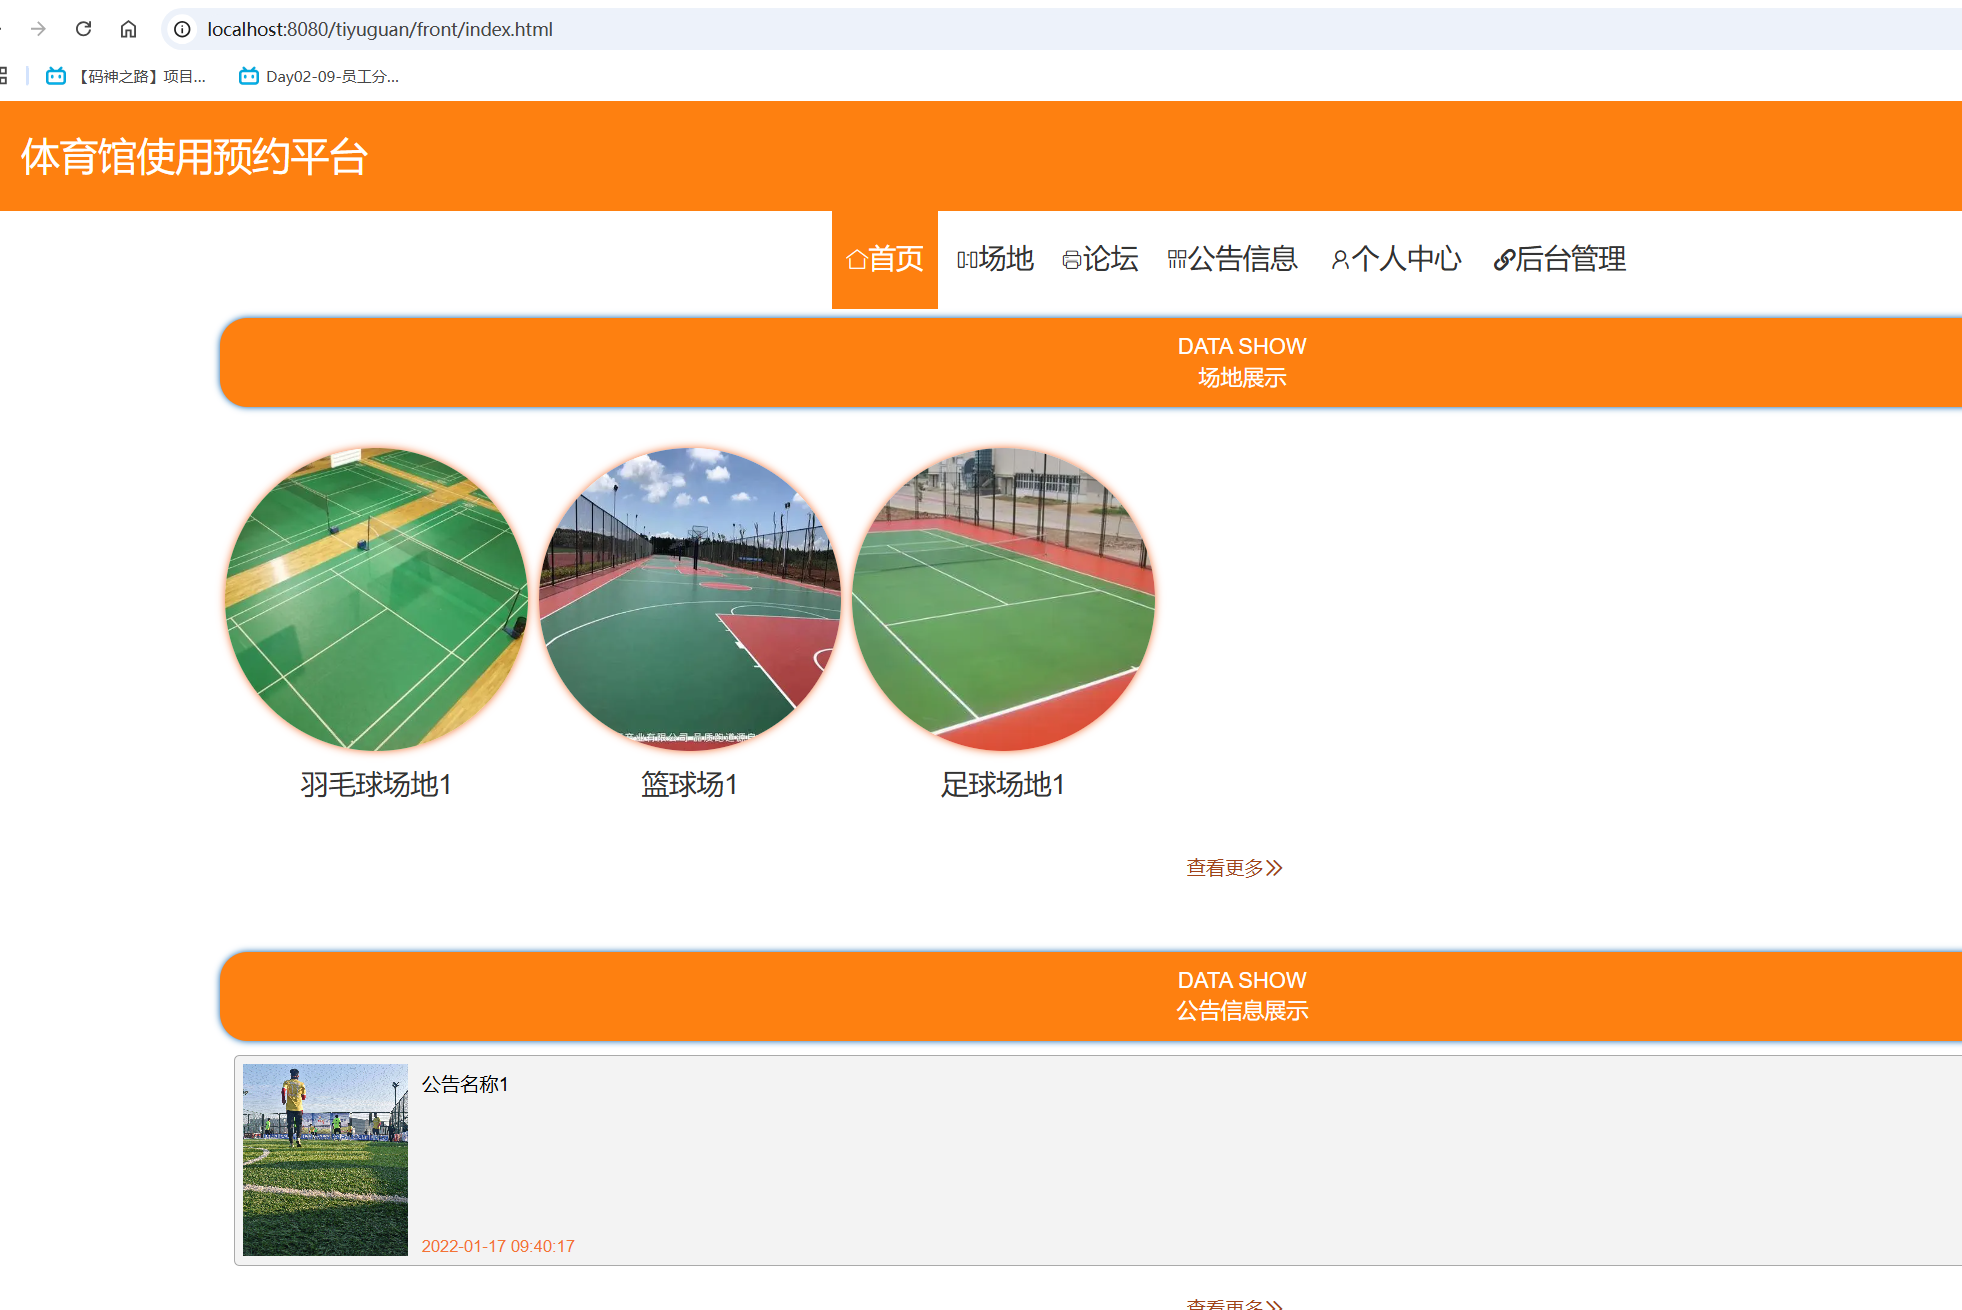This screenshot has height=1310, width=1962.
Task: Open the 足球场地1 circular thumbnail
Action: tap(1003, 598)
